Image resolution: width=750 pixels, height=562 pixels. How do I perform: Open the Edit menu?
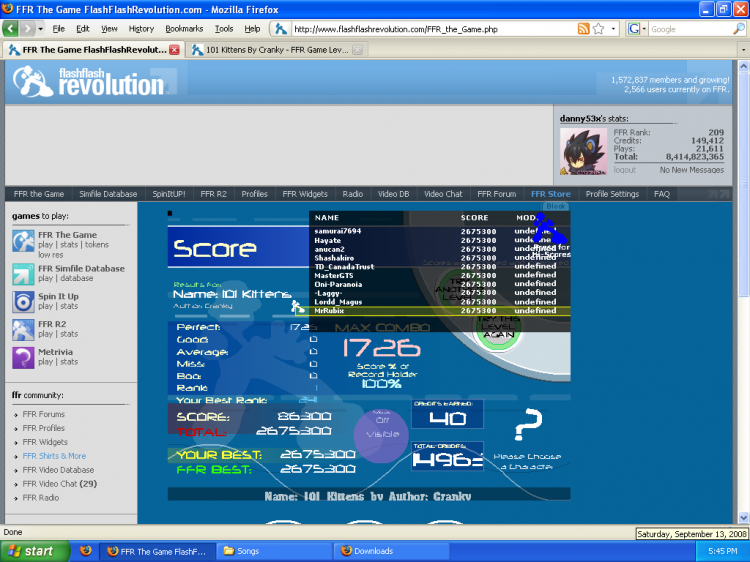83,29
